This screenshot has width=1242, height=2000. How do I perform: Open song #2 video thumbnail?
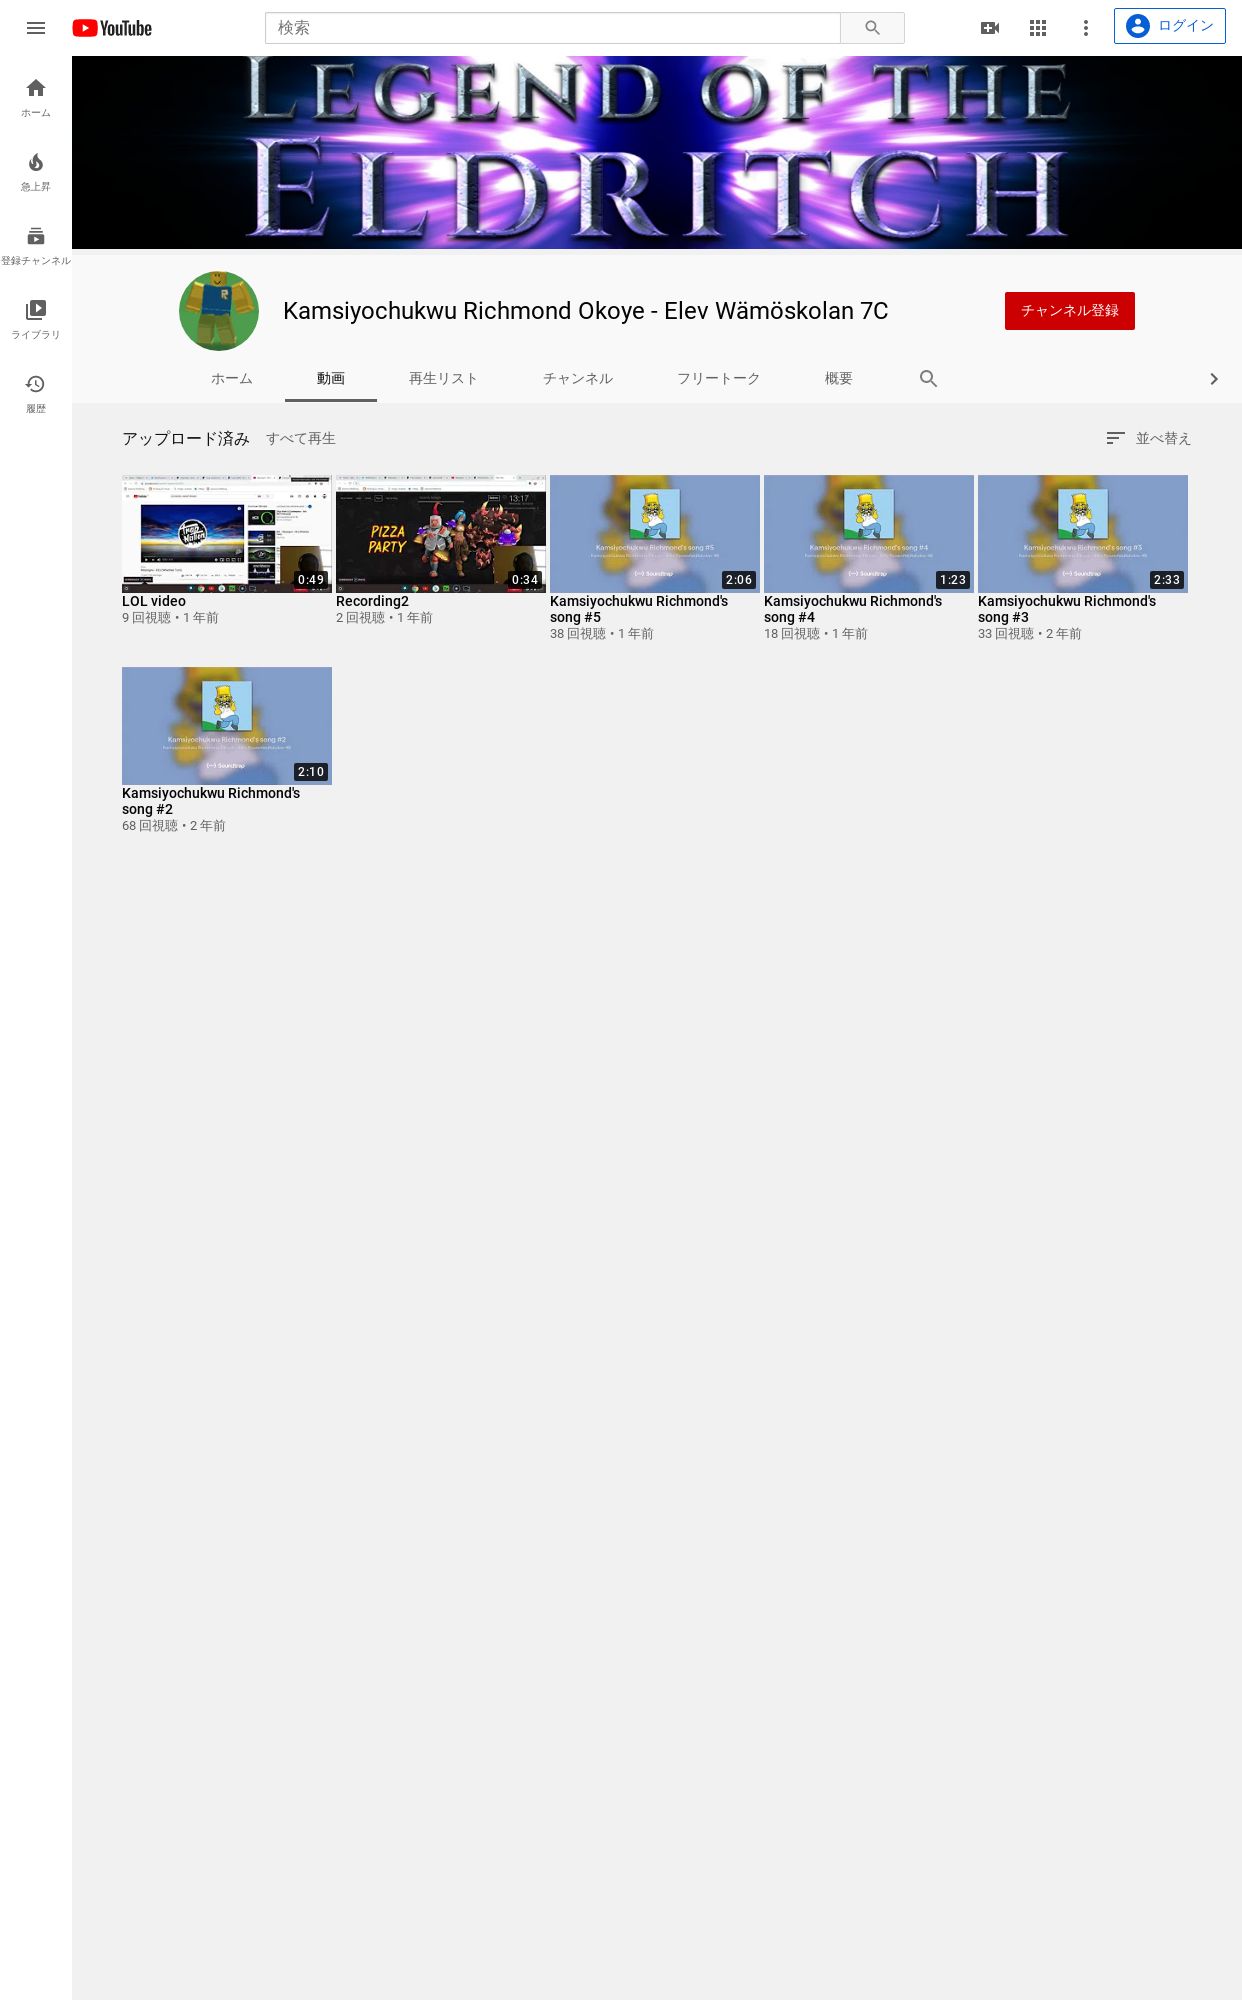tap(227, 726)
